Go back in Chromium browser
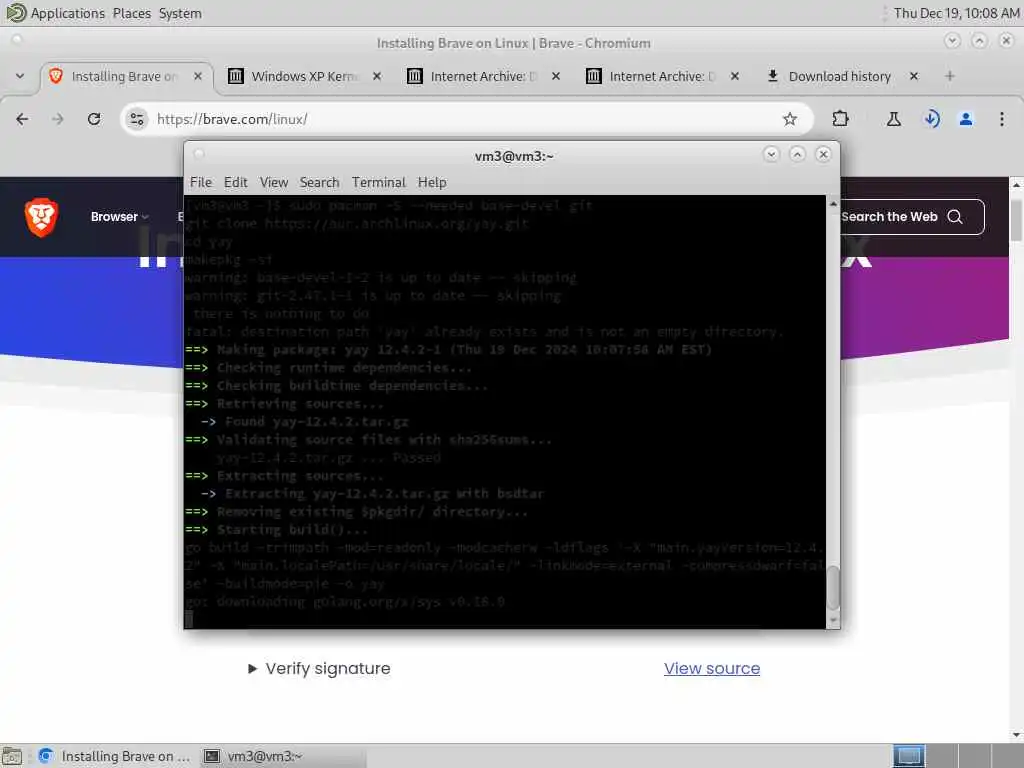The height and width of the screenshot is (768, 1024). [22, 119]
